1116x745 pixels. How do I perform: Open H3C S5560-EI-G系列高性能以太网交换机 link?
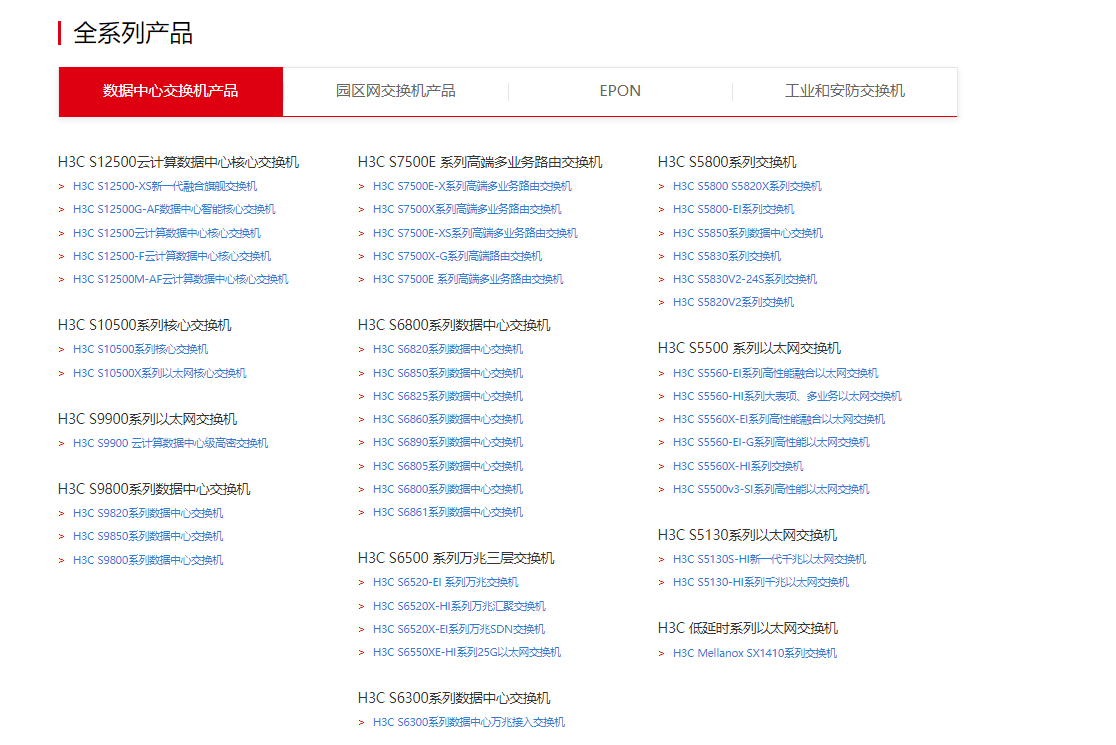(x=772, y=443)
